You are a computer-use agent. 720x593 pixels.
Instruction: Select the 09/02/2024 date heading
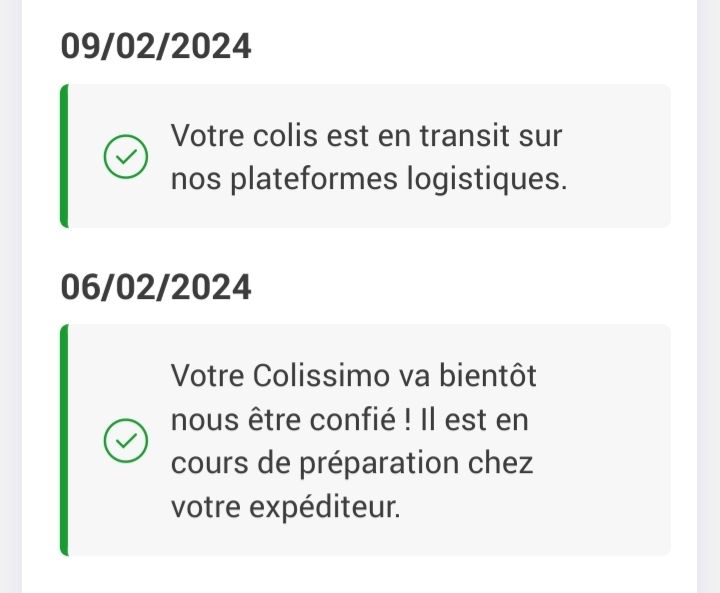[x=156, y=46]
